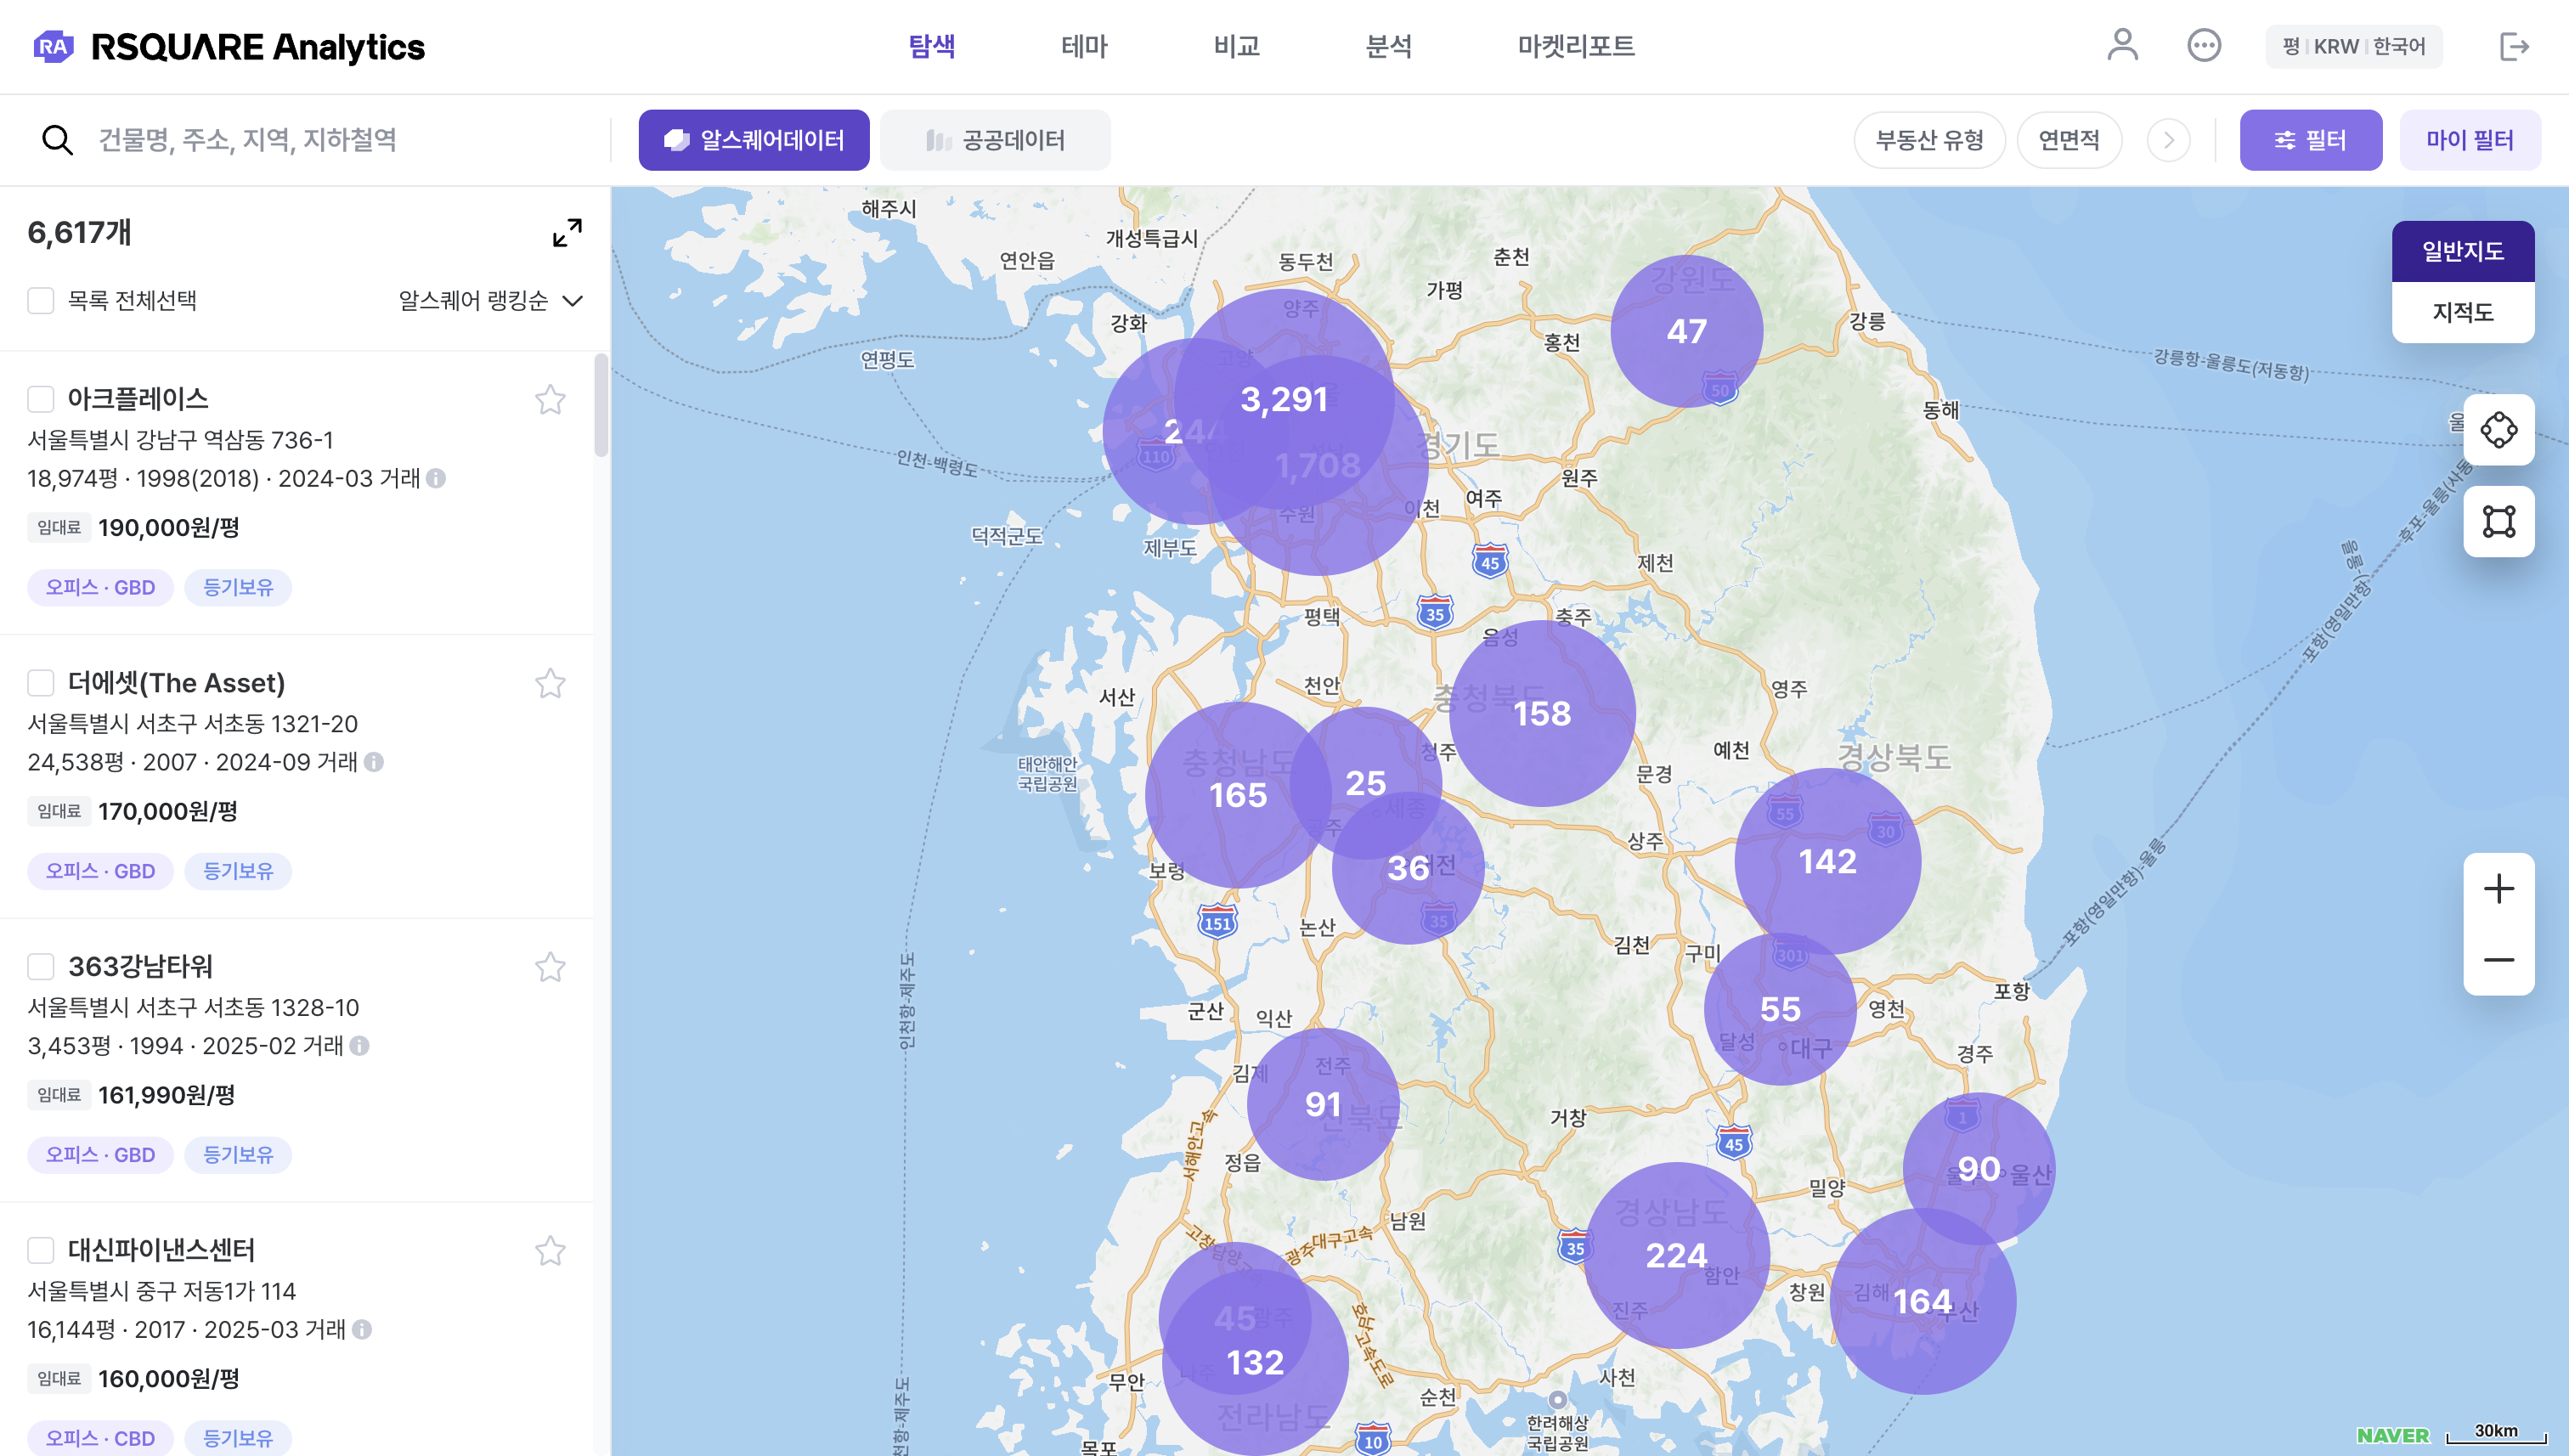
Task: Switch map to 지적도 view
Action: (x=2462, y=312)
